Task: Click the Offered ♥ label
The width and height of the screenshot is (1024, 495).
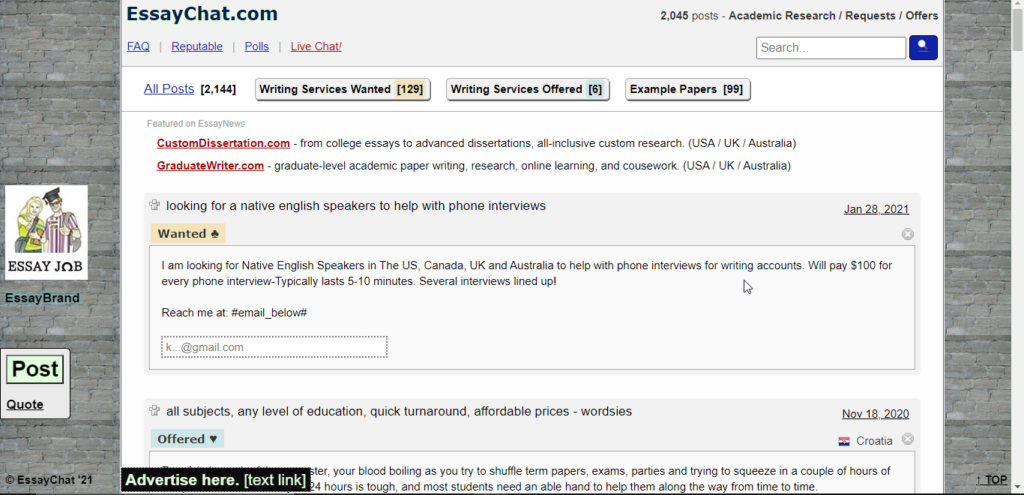Action: 187,439
